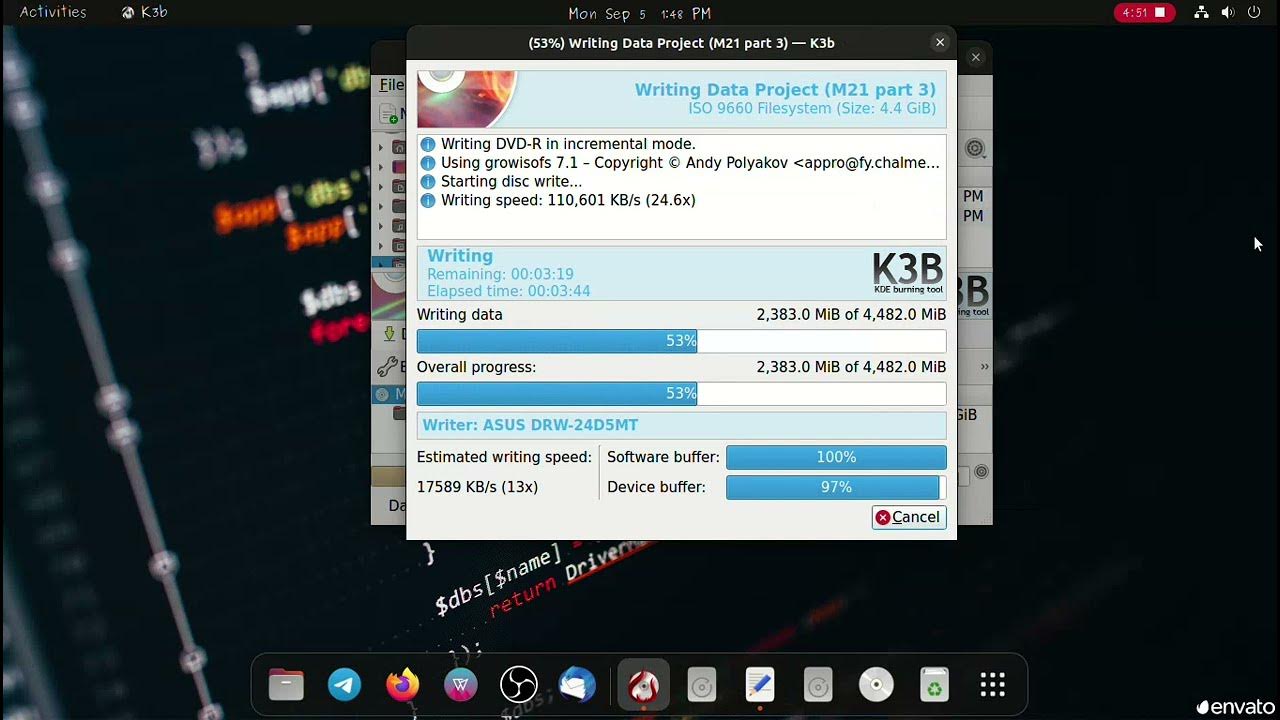Screen dimensions: 1280x720
Task: Switch to K3b red flame icon in dock
Action: point(643,685)
